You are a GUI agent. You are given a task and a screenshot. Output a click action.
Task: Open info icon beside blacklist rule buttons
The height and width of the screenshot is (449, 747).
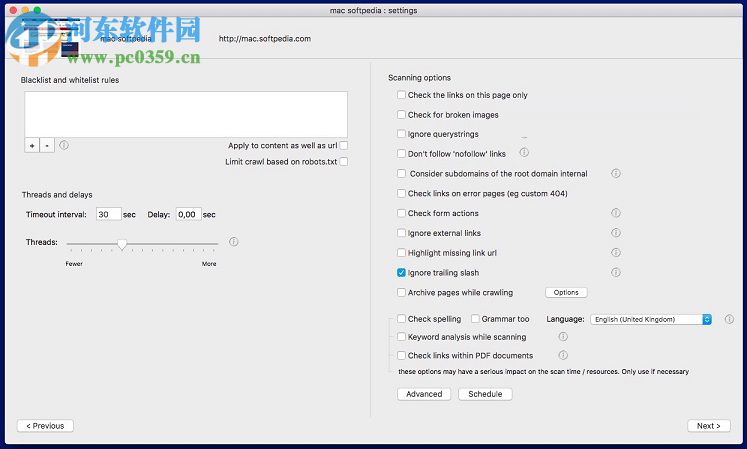click(64, 145)
